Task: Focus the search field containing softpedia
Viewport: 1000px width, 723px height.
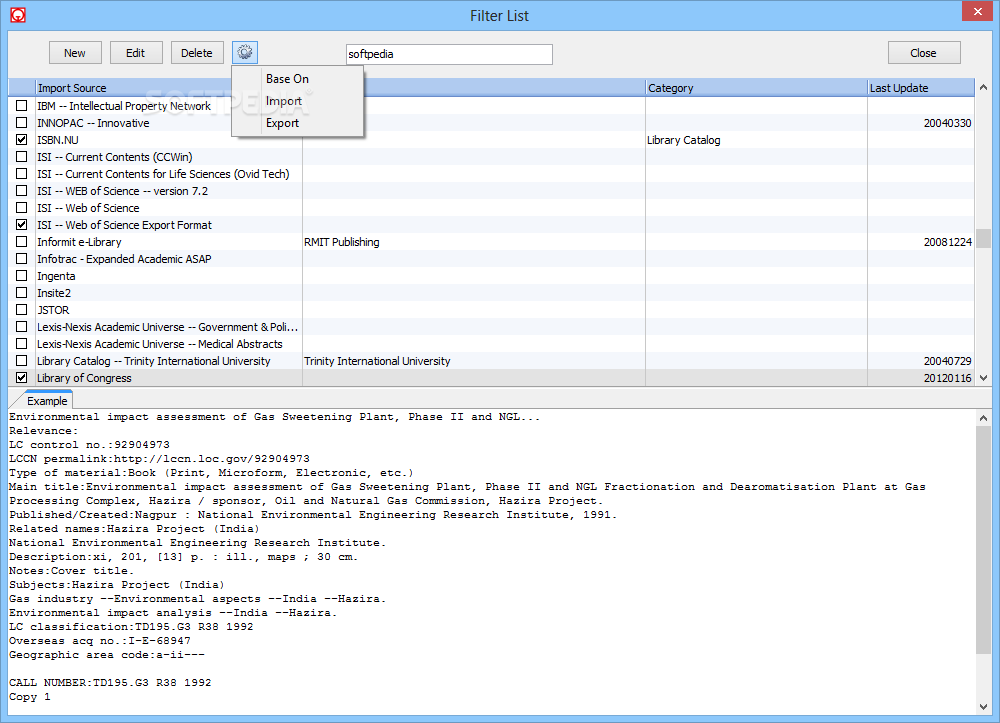Action: pyautogui.click(x=449, y=54)
